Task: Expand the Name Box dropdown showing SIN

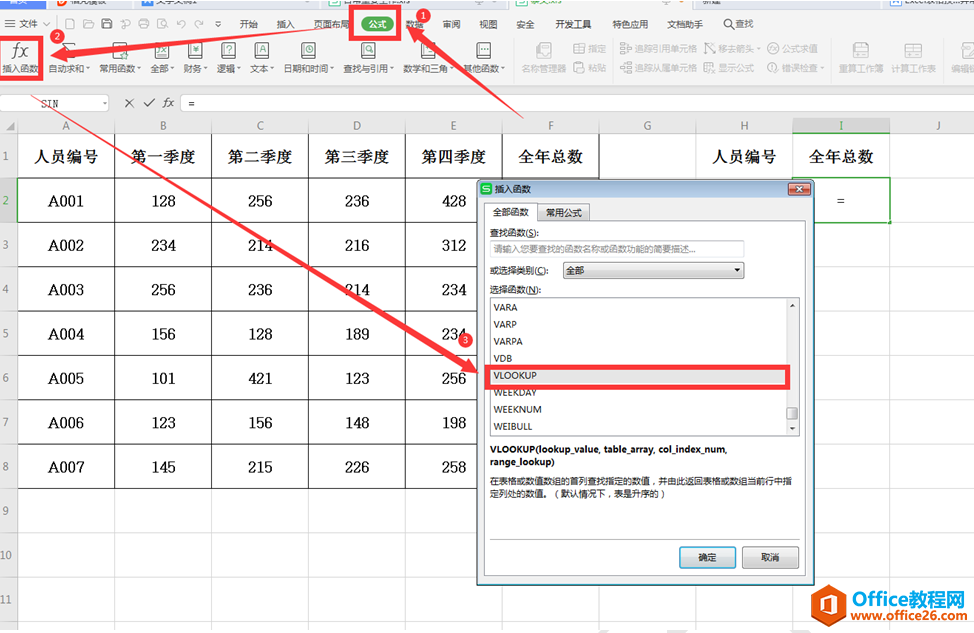Action: (104, 104)
